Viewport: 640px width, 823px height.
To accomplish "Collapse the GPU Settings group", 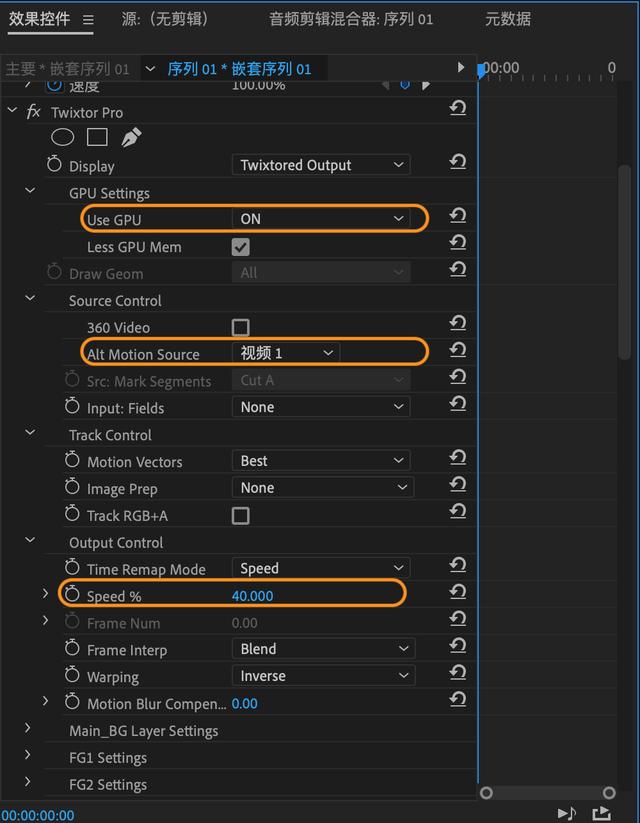I will coord(30,191).
